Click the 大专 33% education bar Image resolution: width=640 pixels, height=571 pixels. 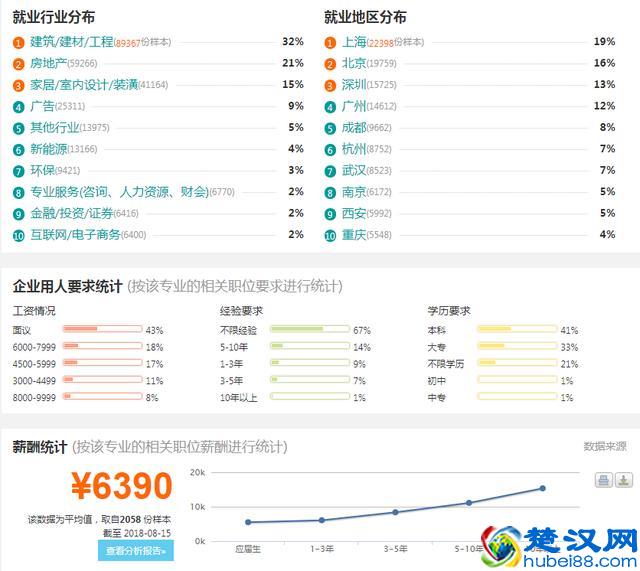point(517,346)
